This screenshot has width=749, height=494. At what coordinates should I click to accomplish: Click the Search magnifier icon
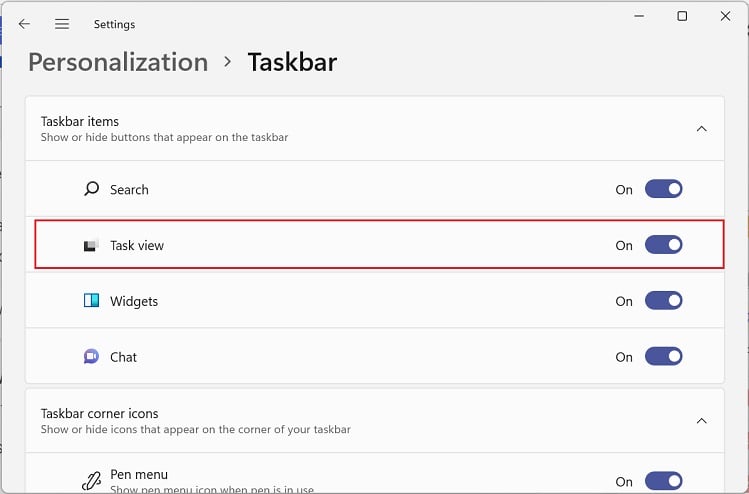point(92,189)
